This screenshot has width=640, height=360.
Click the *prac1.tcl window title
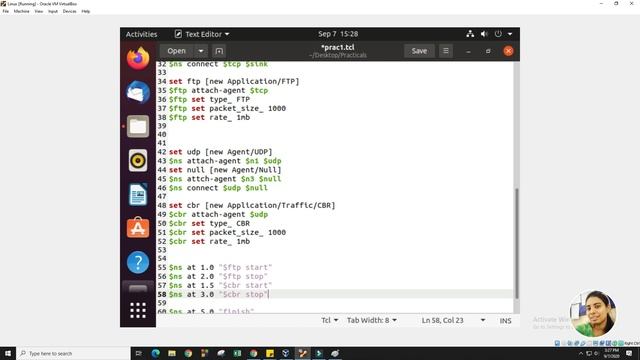(338, 47)
